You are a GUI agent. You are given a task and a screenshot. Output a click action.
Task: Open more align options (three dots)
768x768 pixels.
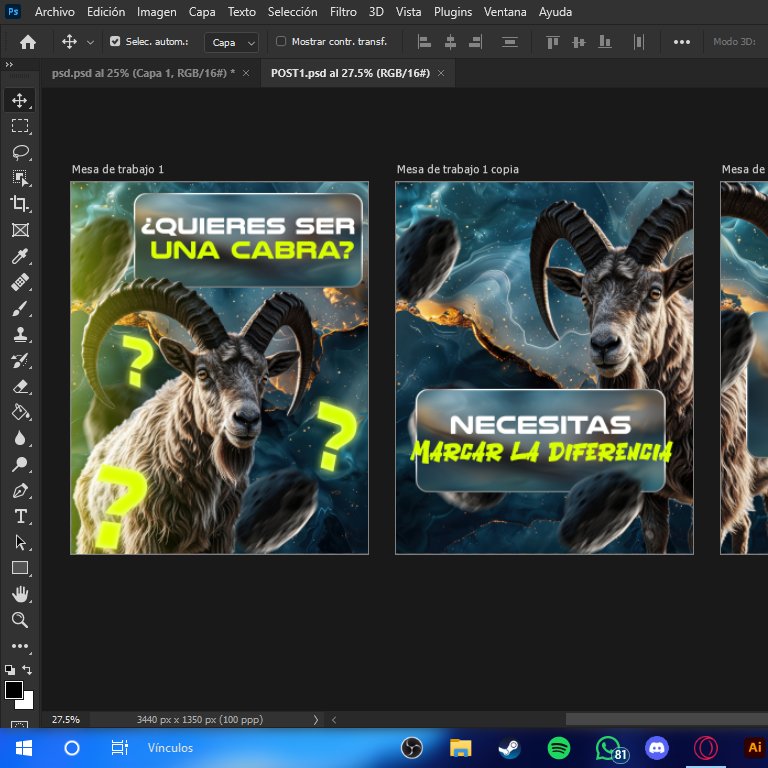coord(682,42)
